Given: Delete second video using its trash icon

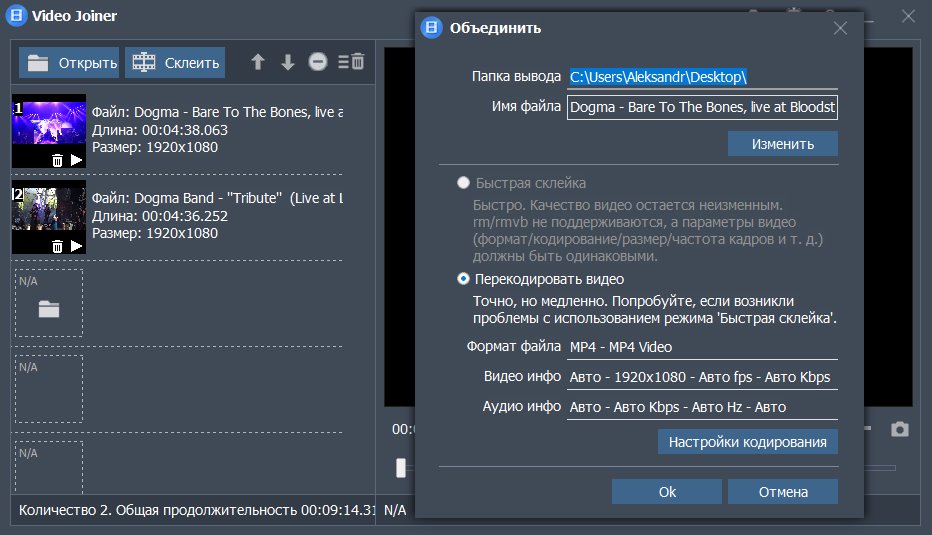Looking at the screenshot, I should [58, 246].
